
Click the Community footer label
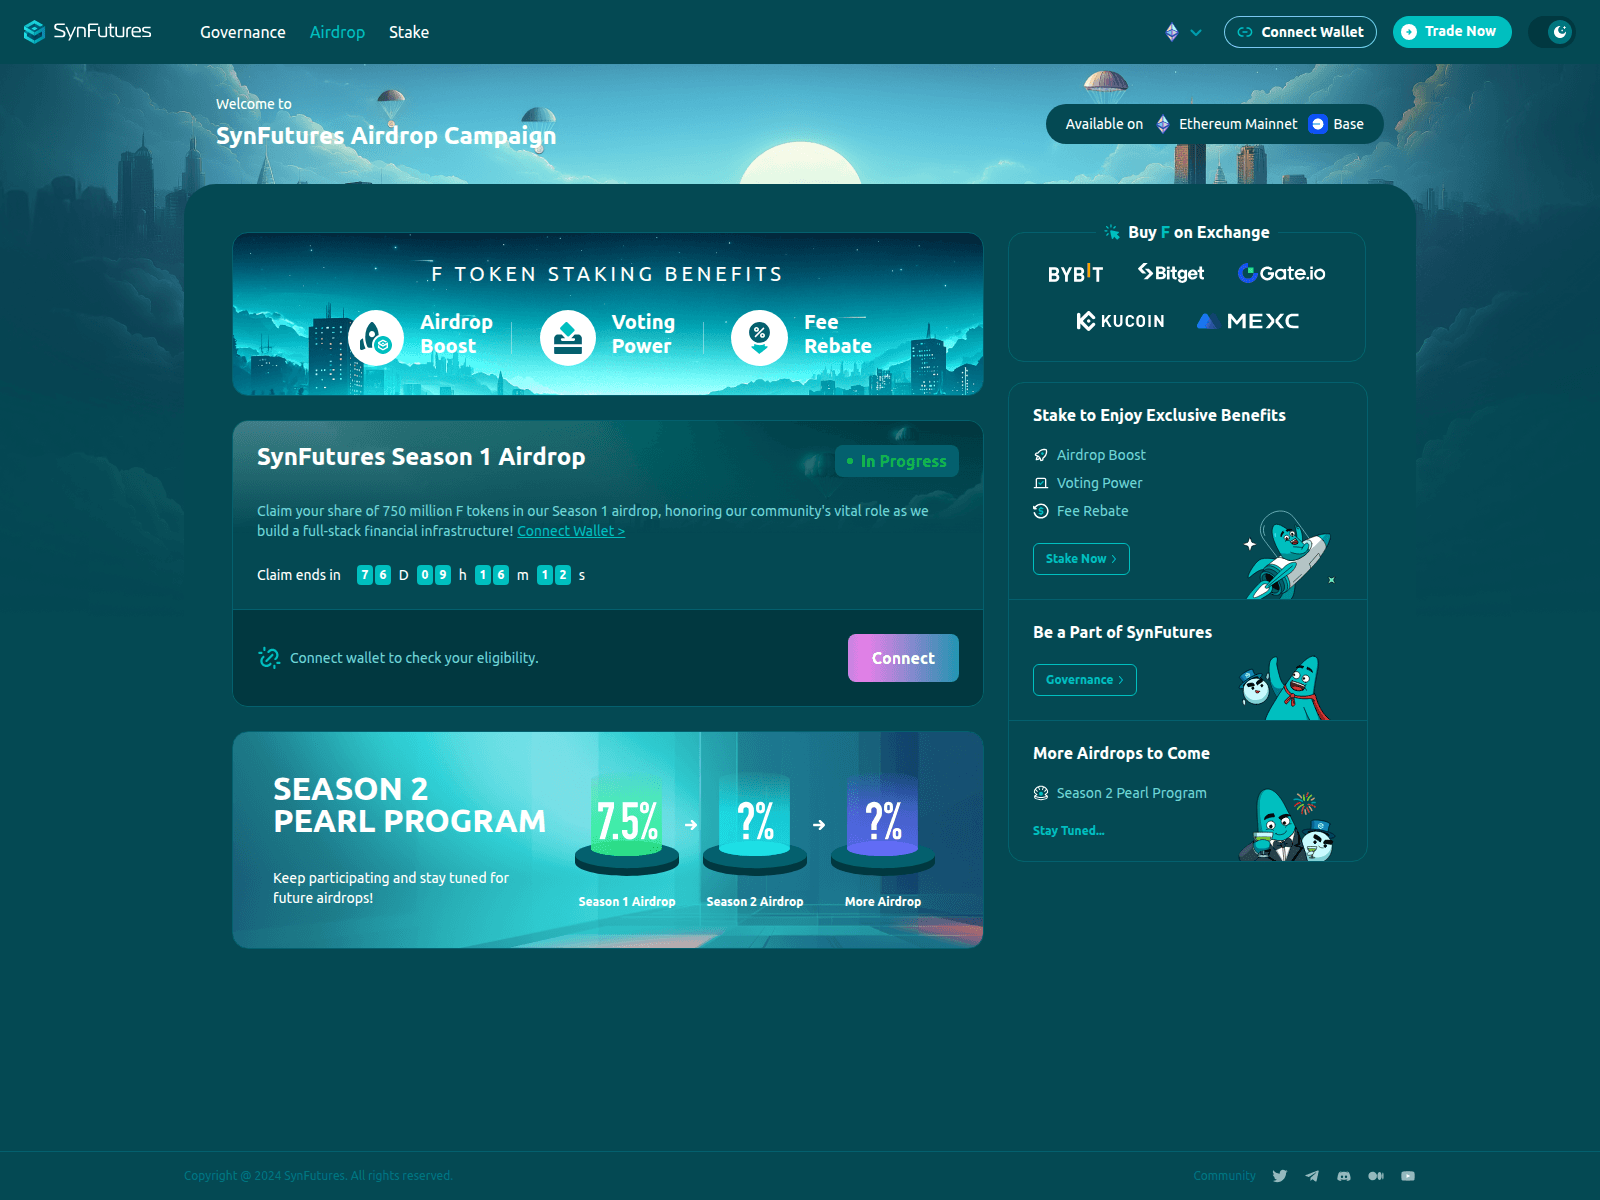pyautogui.click(x=1224, y=1176)
